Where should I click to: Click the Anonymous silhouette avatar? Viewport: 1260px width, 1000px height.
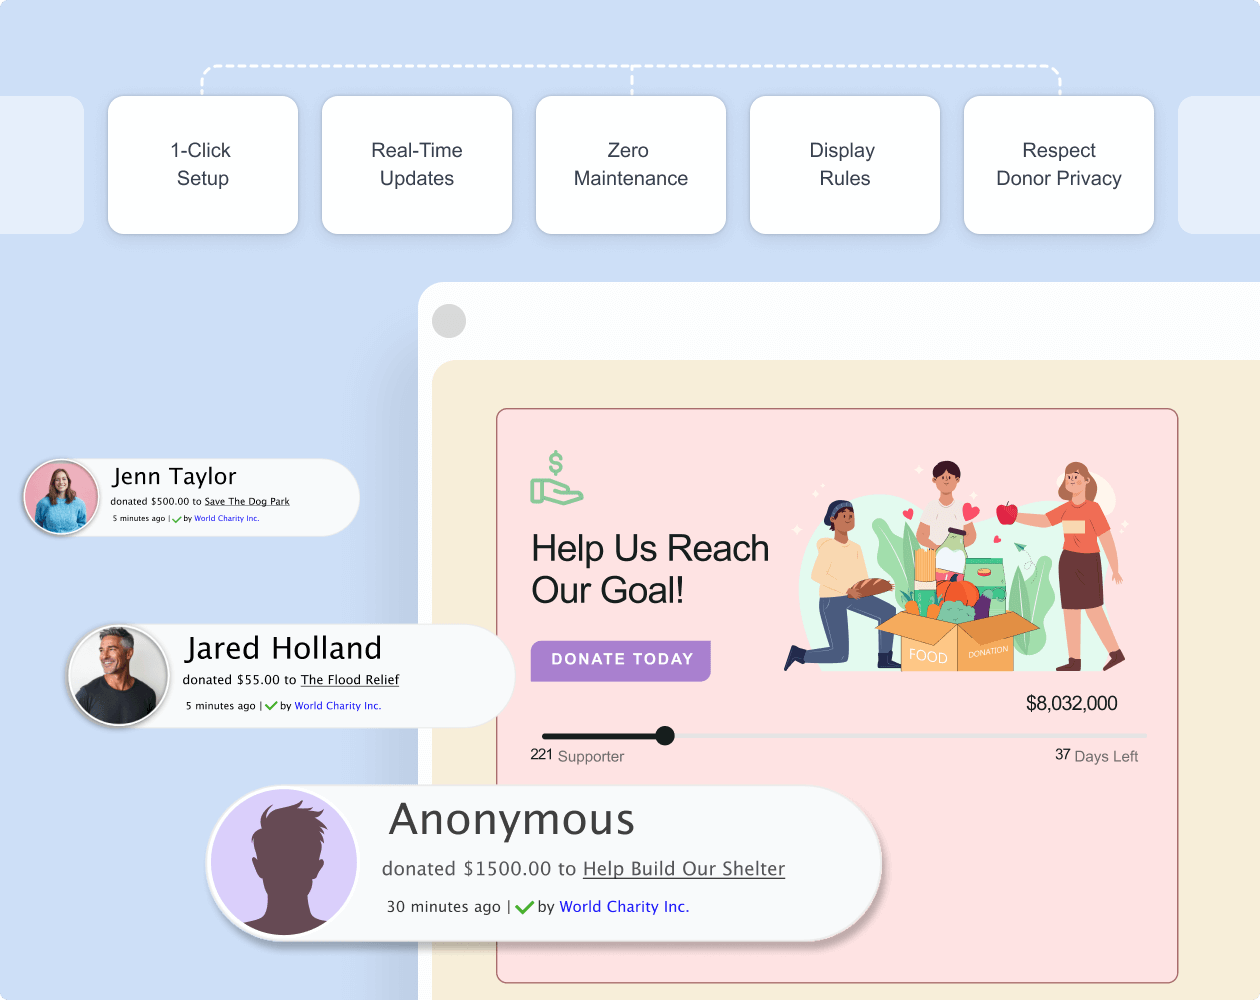click(283, 861)
